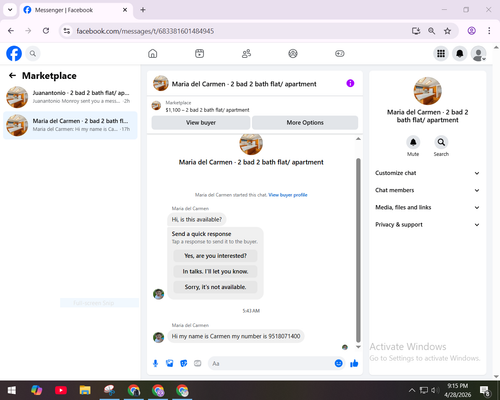The height and width of the screenshot is (400, 500).
Task: Open the Chrome install app icon
Action: 416,31
